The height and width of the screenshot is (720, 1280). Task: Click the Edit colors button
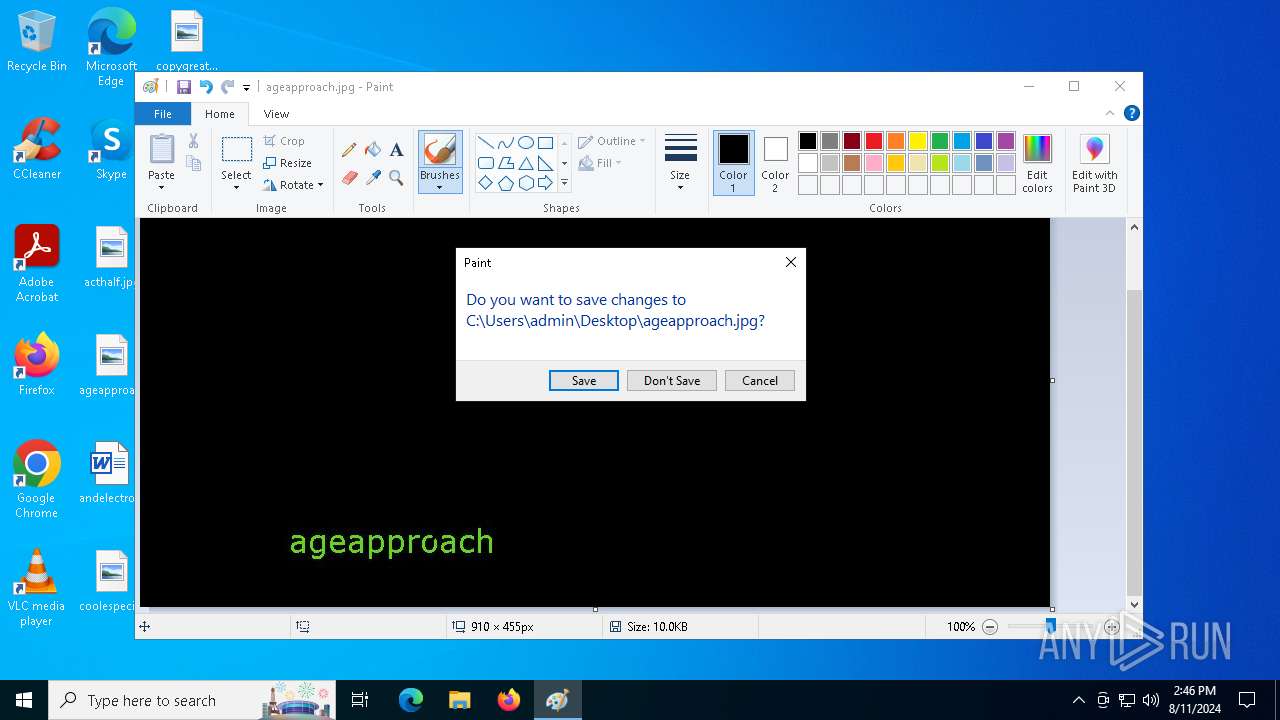(x=1037, y=162)
